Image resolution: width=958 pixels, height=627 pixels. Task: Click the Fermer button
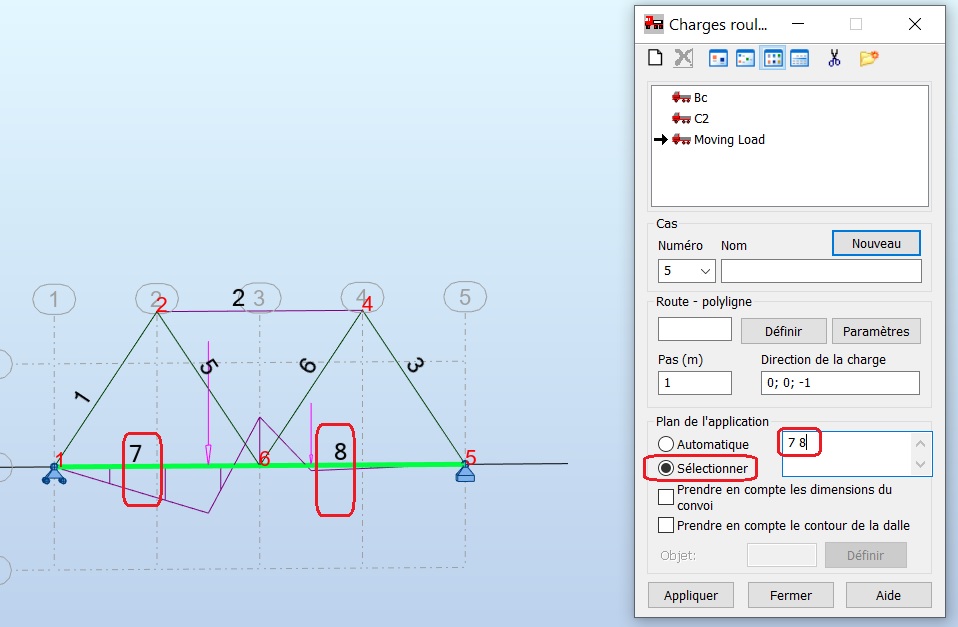click(x=791, y=595)
